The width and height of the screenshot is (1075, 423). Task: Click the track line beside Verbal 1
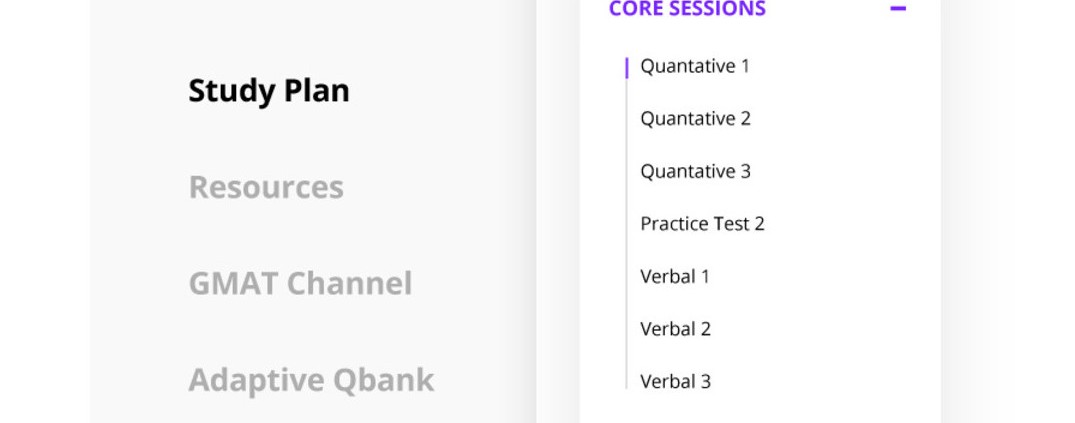click(627, 276)
